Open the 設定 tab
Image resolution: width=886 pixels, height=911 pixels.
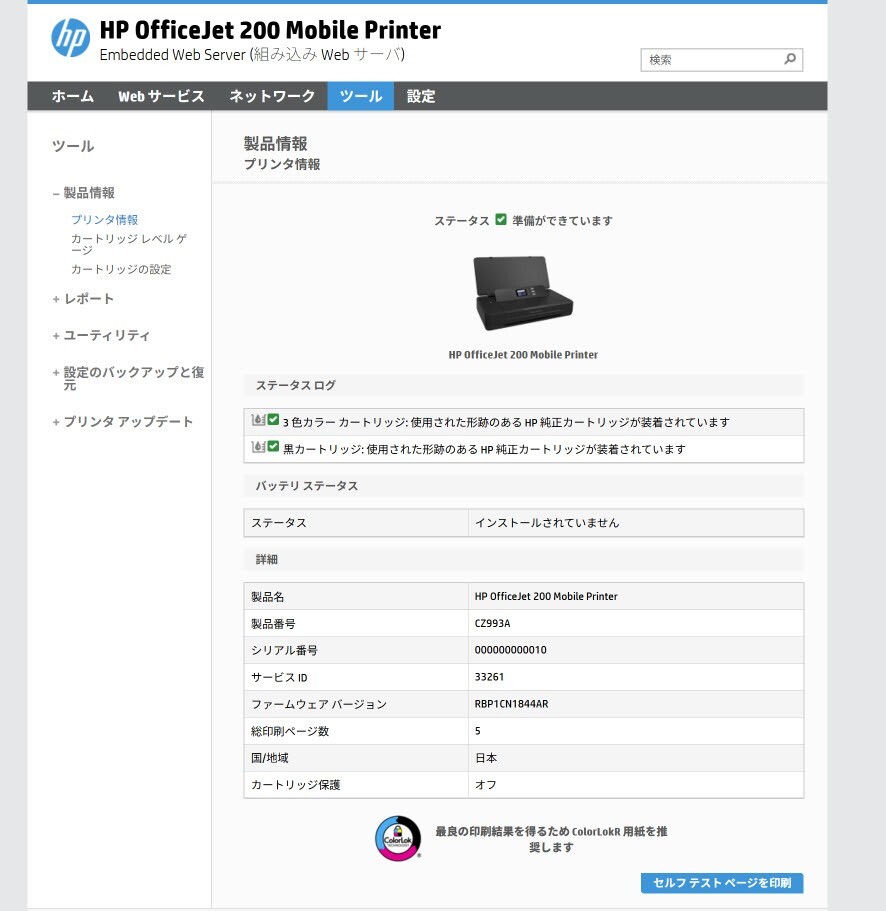pyautogui.click(x=421, y=96)
